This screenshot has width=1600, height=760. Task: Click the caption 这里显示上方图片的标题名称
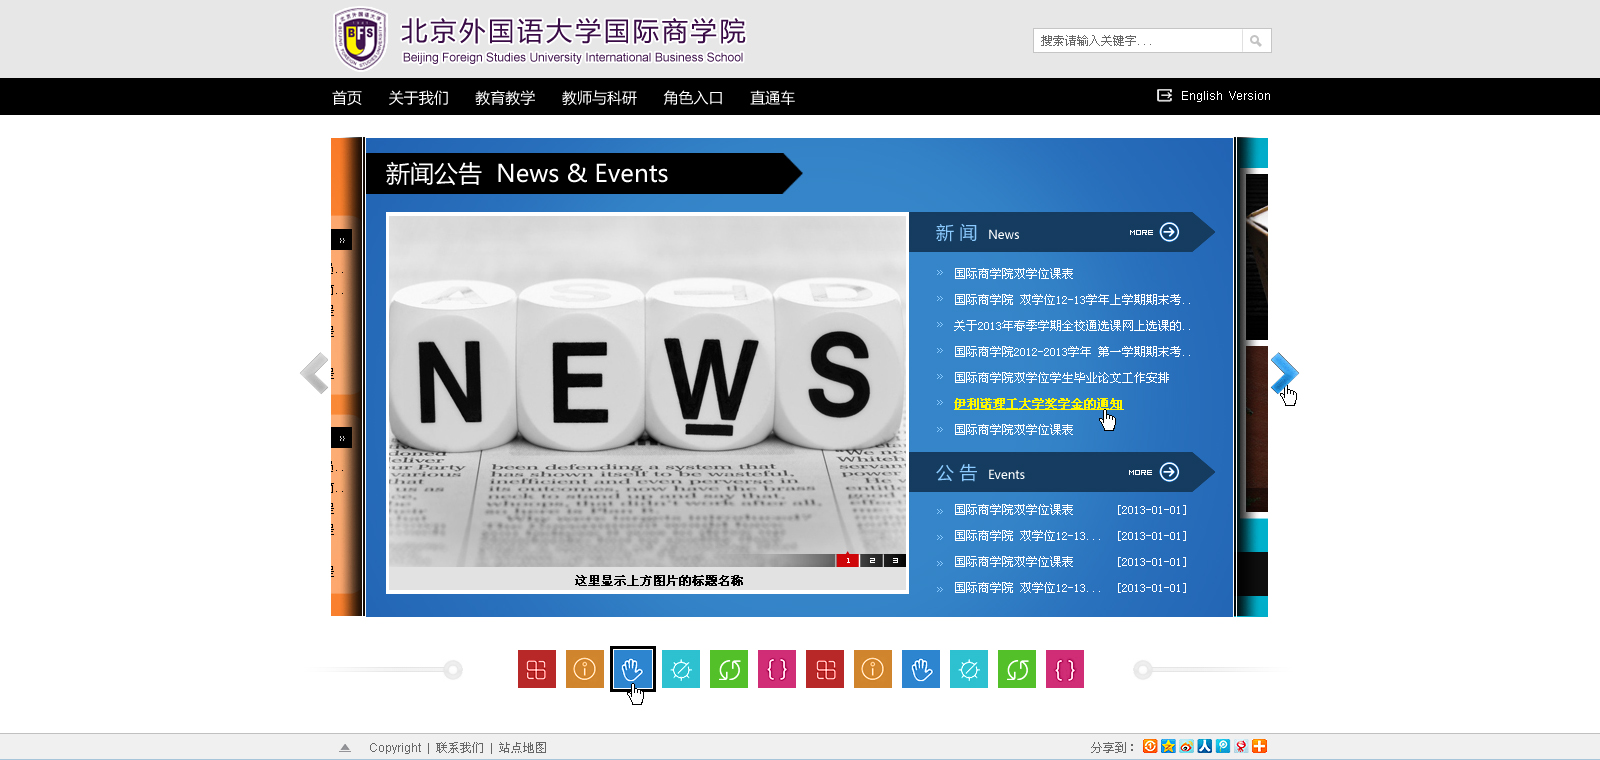659,580
